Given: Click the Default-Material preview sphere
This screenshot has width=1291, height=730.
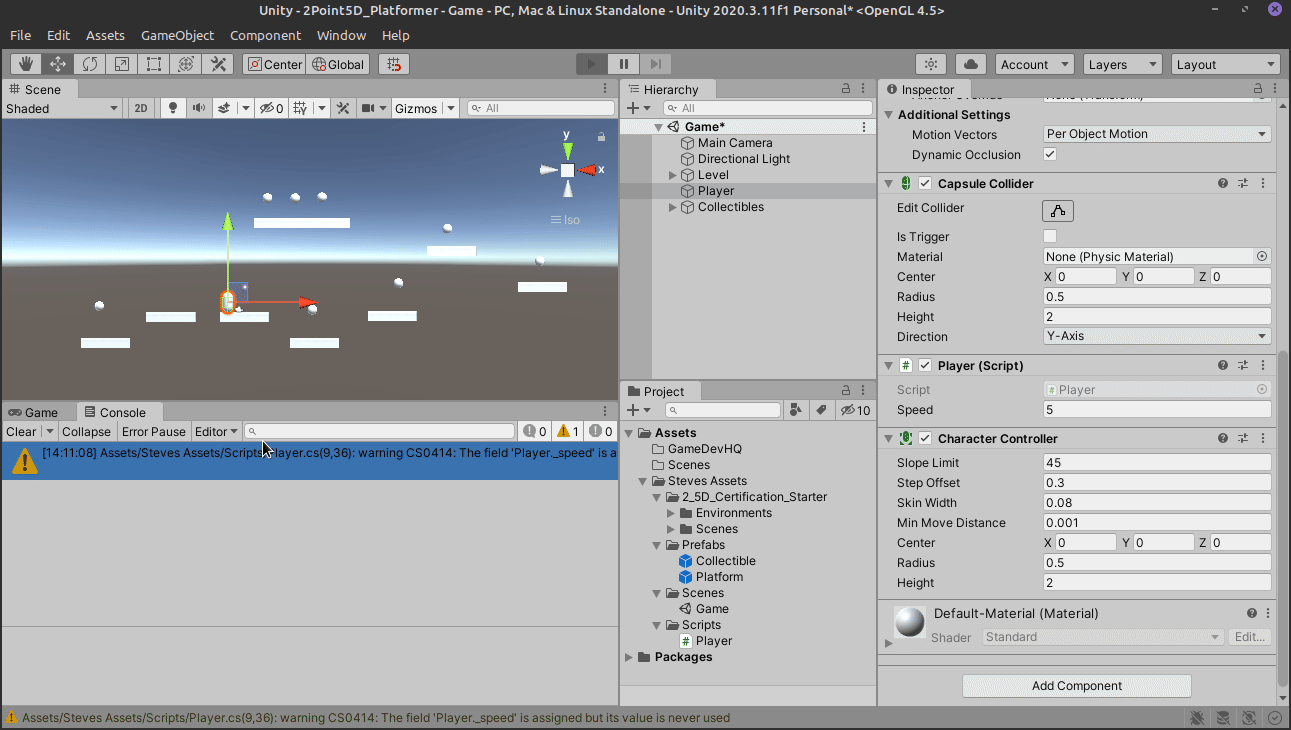Looking at the screenshot, I should pyautogui.click(x=908, y=622).
